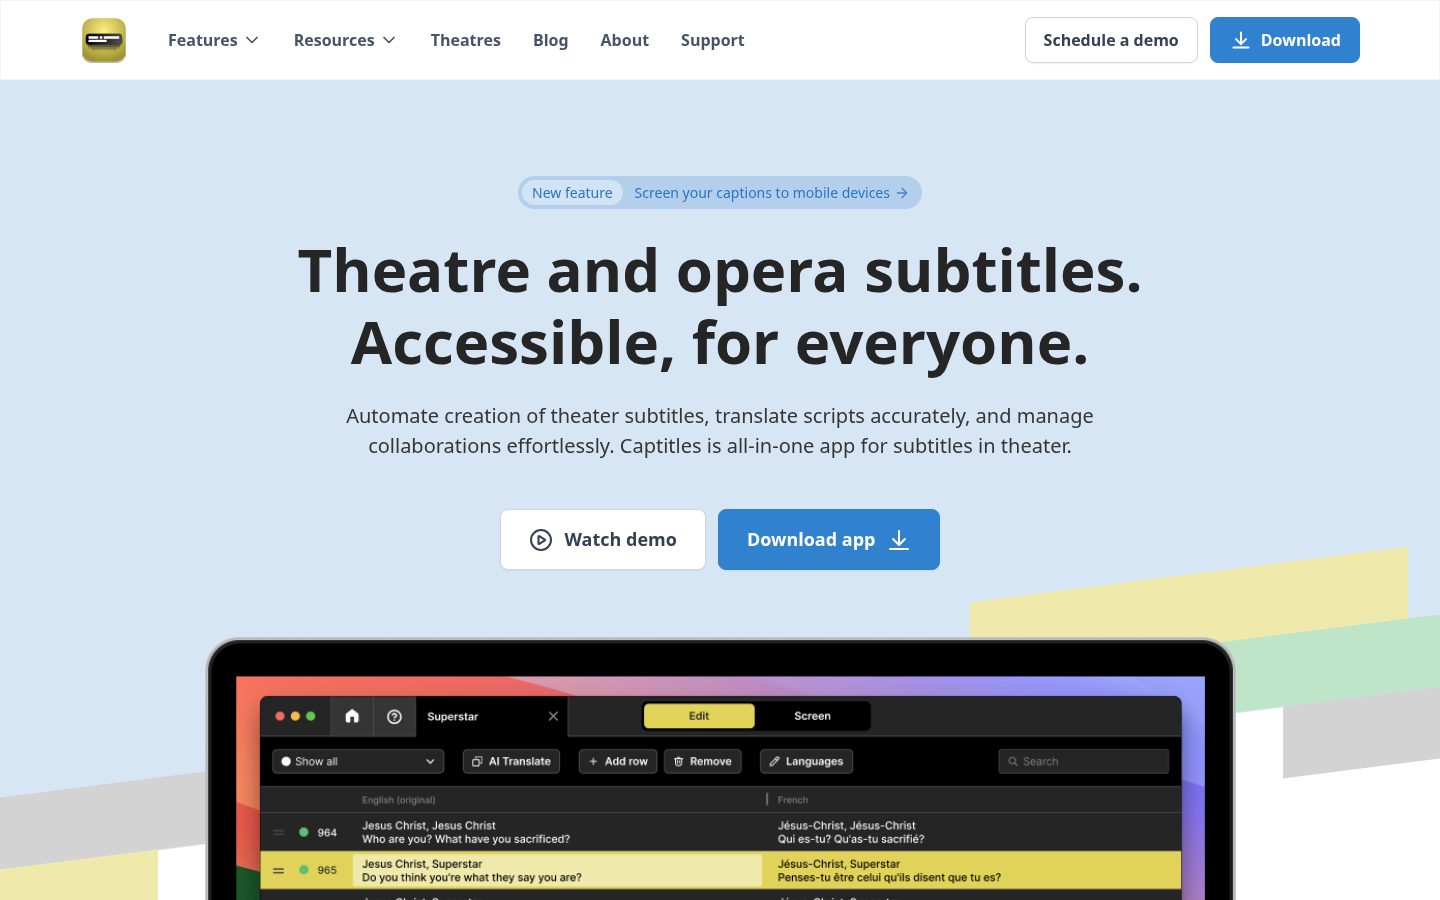
Task: Select French line 'Penses-tu être celui qu'ils disent que tu es?'
Action: (889, 878)
